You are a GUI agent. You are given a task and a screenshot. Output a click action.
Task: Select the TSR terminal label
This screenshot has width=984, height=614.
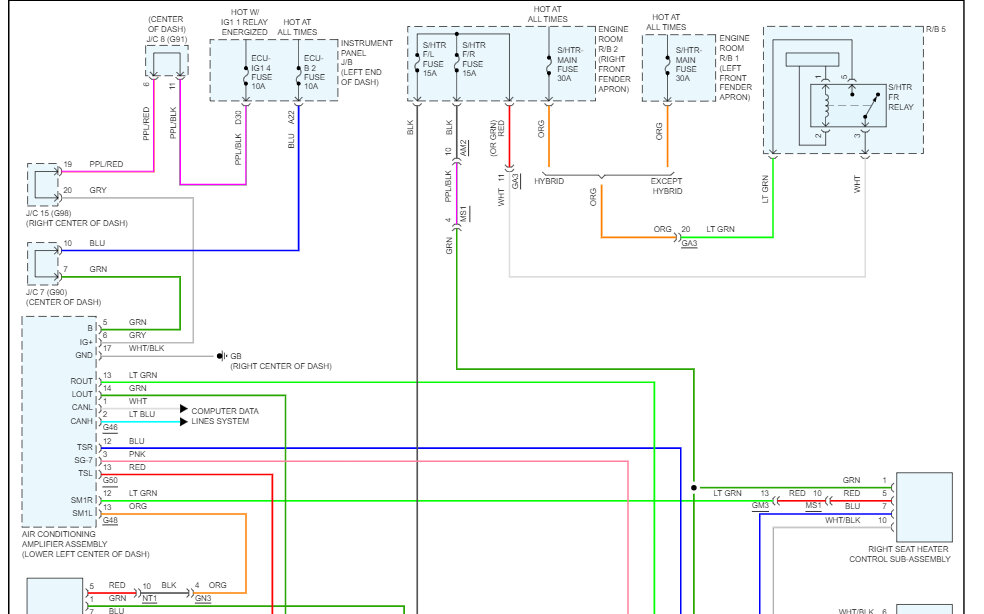point(85,447)
